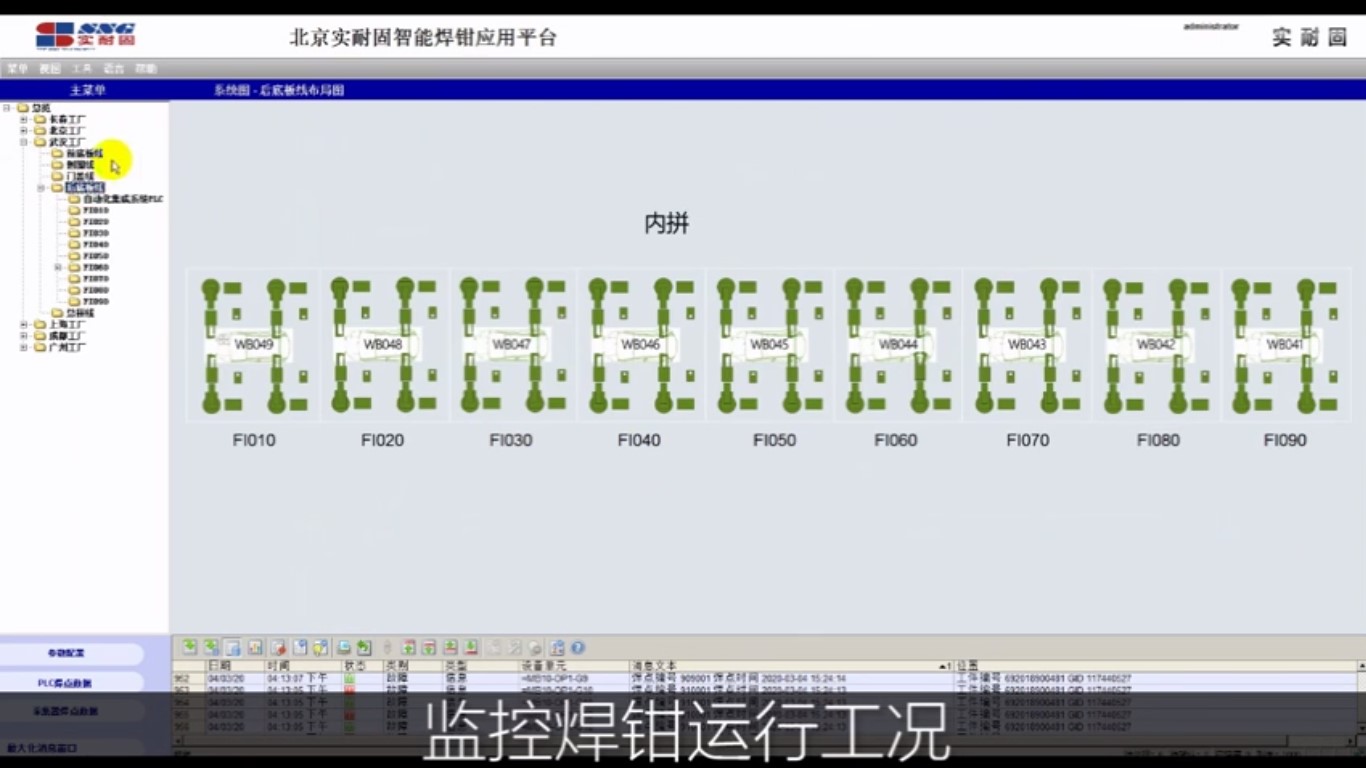The width and height of the screenshot is (1366, 768).
Task: Click the WB041 welding station diagram
Action: 1284,345
